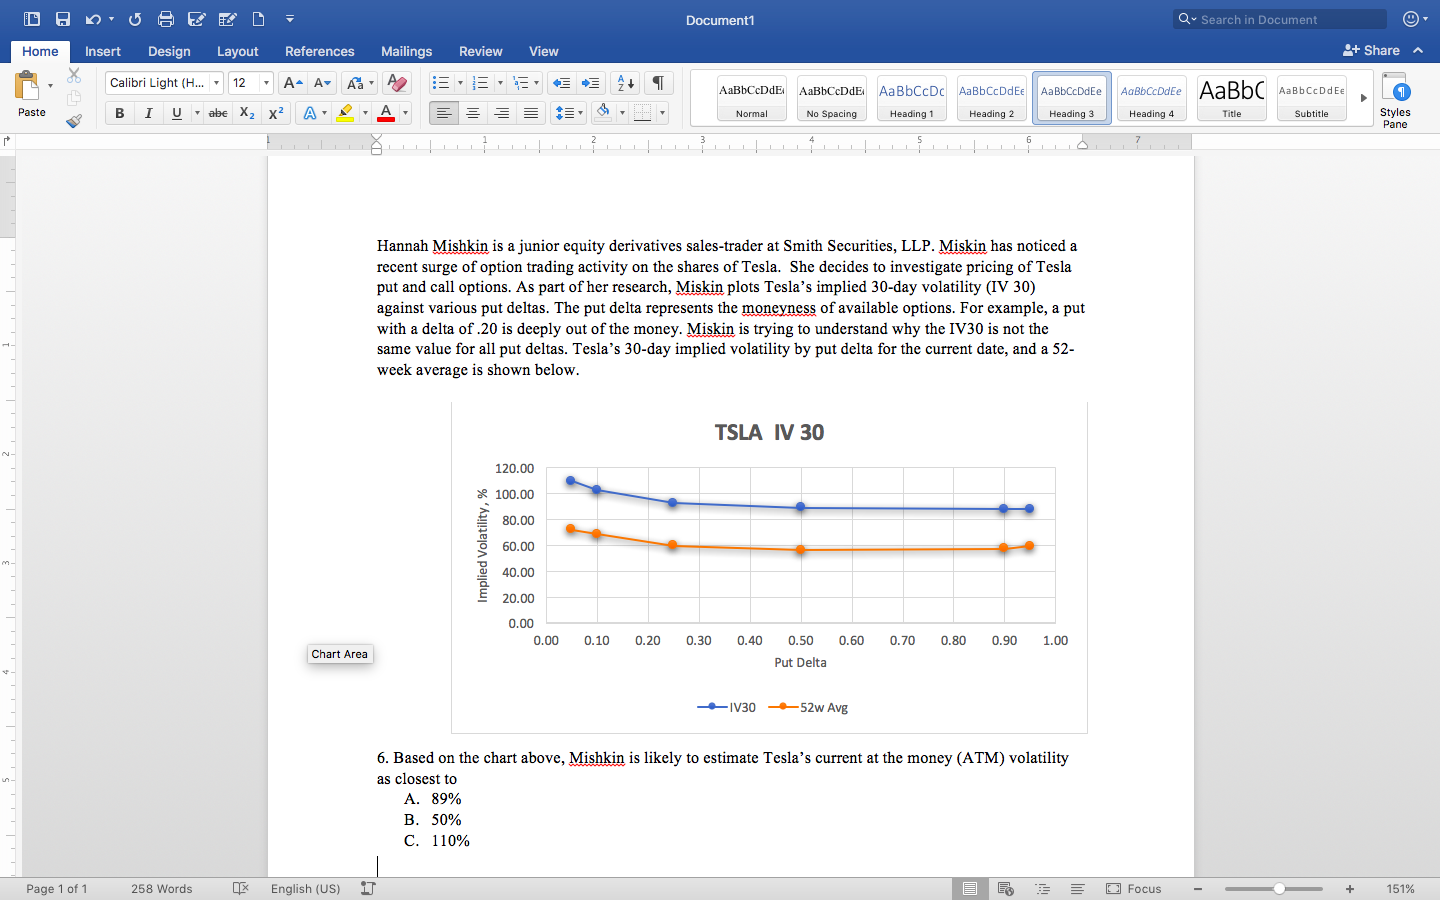Image resolution: width=1440 pixels, height=900 pixels.
Task: Click the TSLA IV 30 chart title
Action: pos(769,432)
